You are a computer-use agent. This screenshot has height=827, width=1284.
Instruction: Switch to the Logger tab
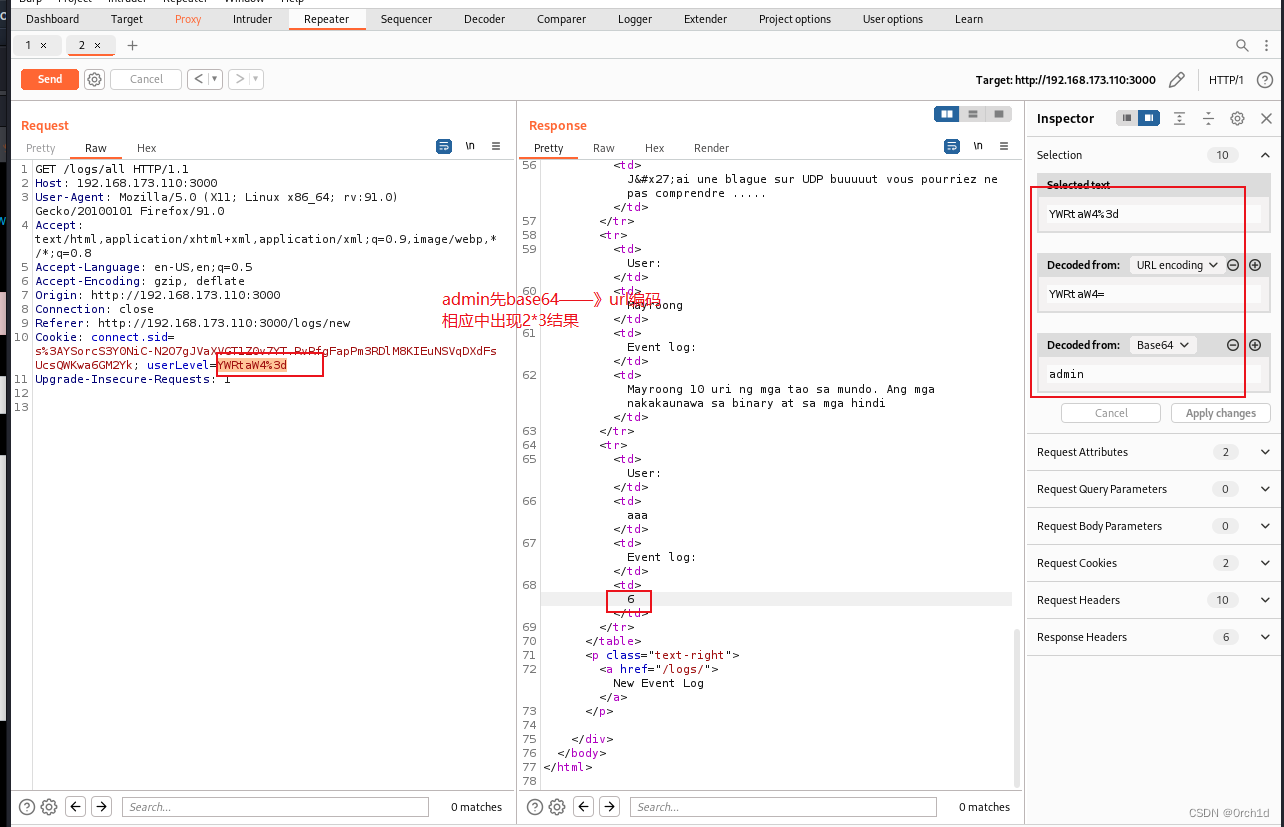coord(634,19)
